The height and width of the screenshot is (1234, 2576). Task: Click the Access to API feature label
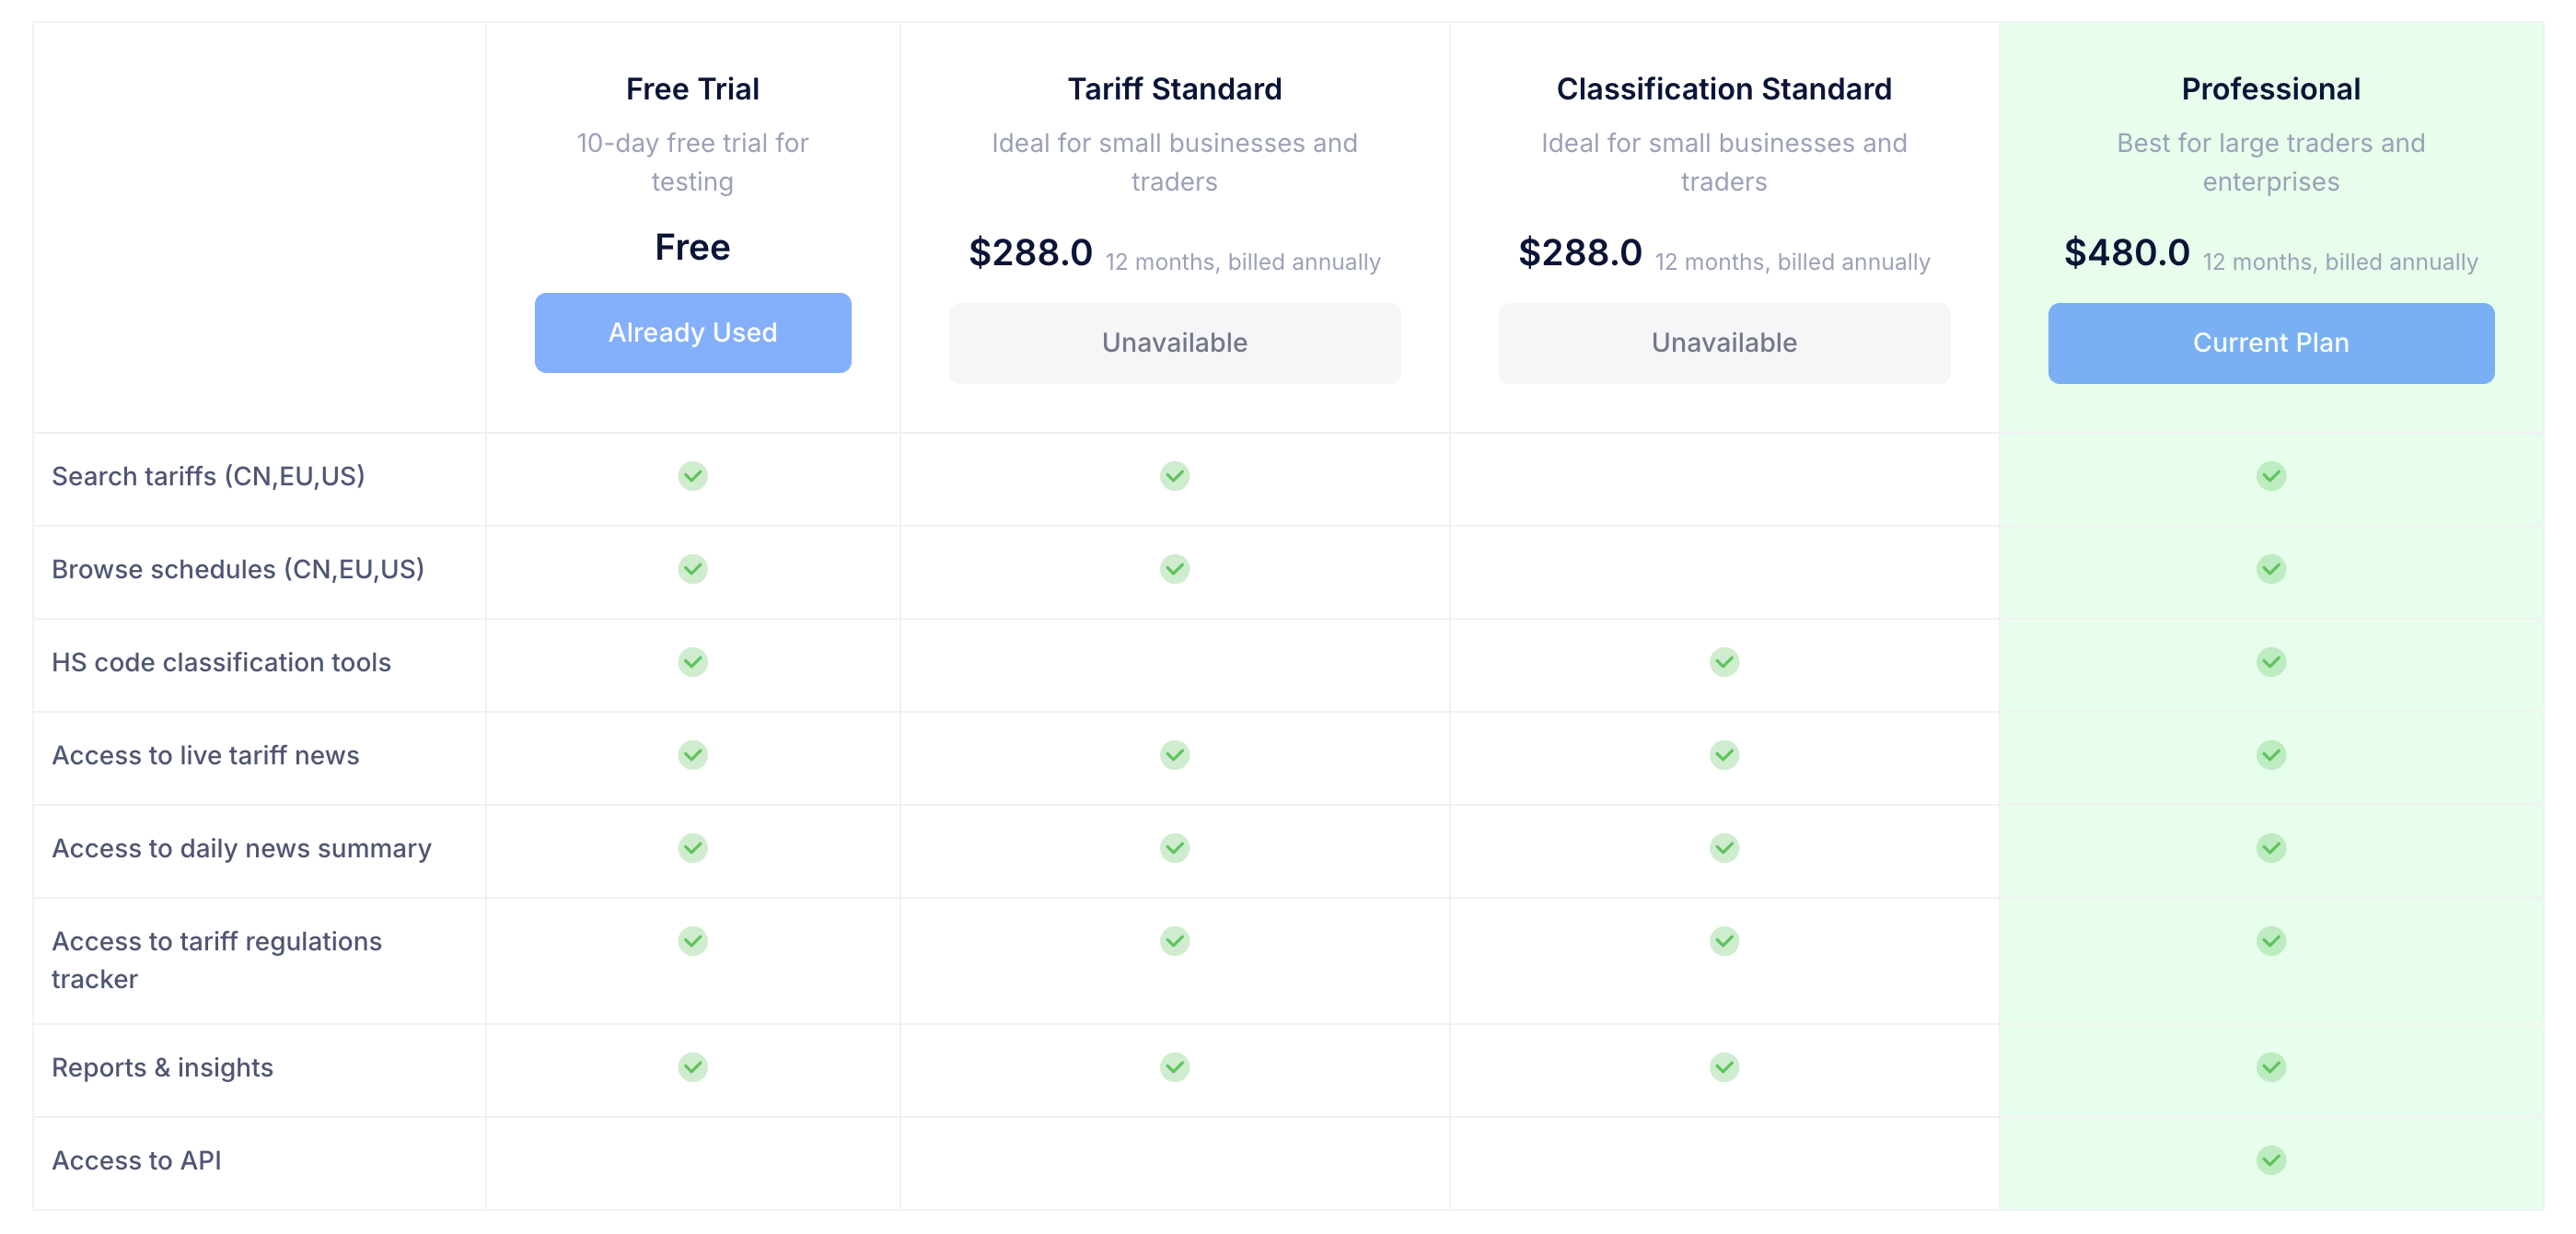[136, 1160]
